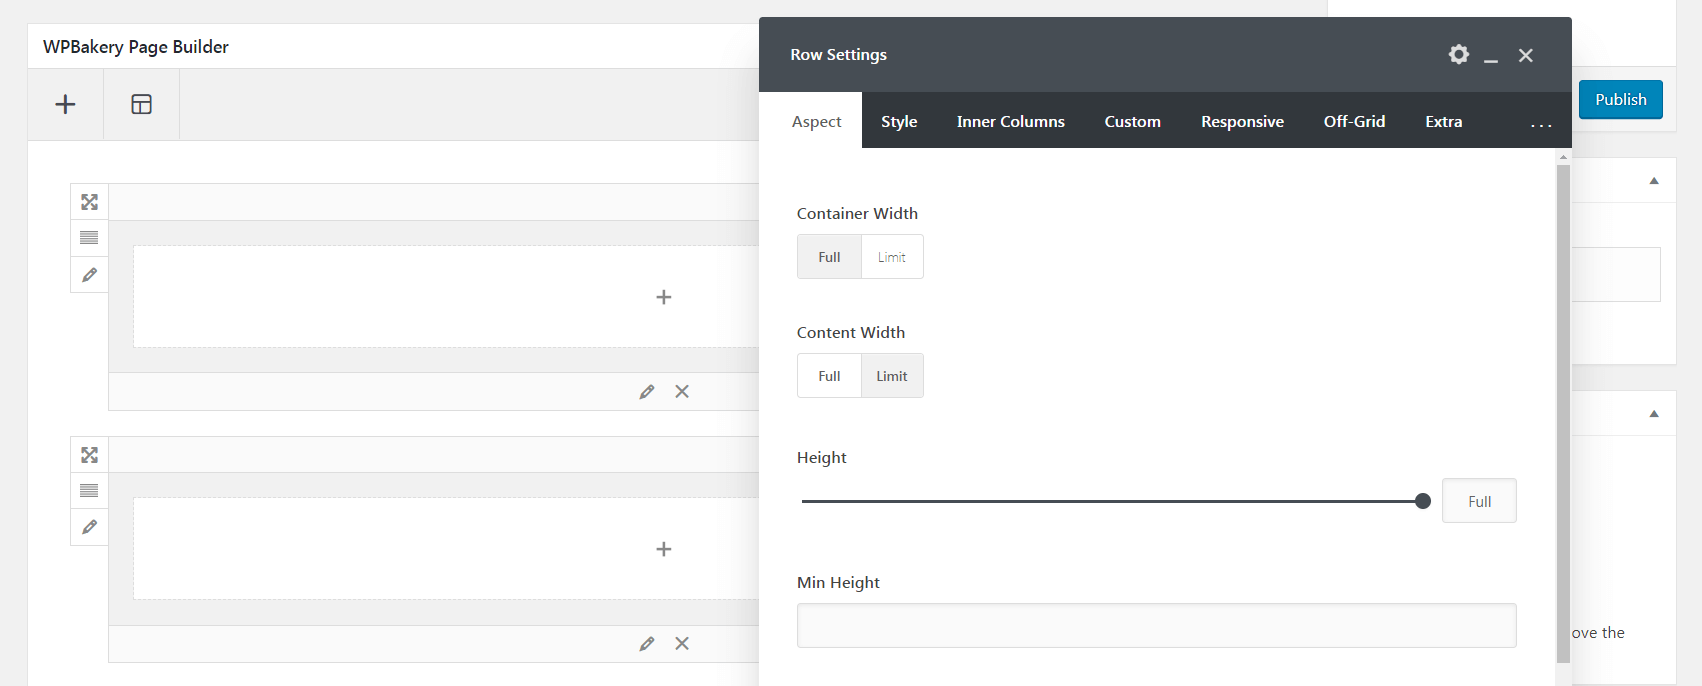Delete the second row's column with the X icon
1702x686 pixels.
682,644
